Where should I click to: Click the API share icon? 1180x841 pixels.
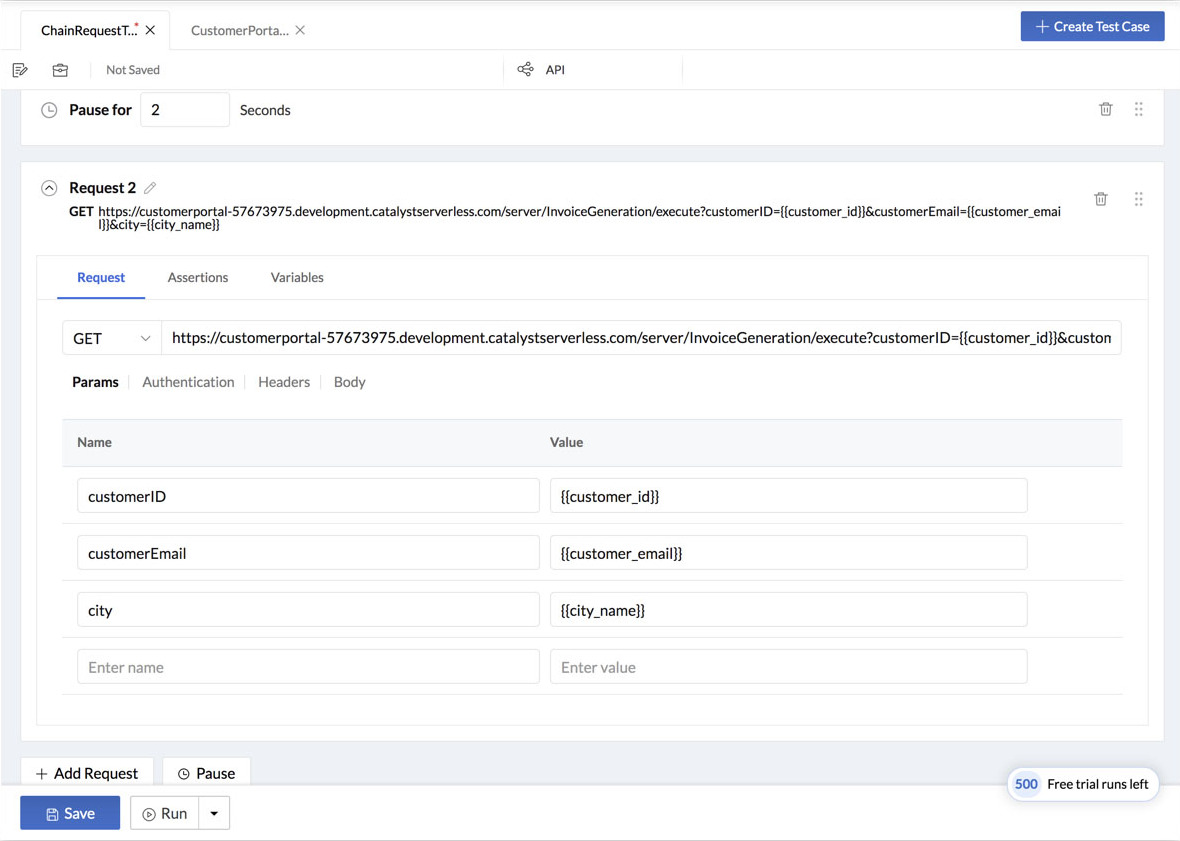(525, 69)
